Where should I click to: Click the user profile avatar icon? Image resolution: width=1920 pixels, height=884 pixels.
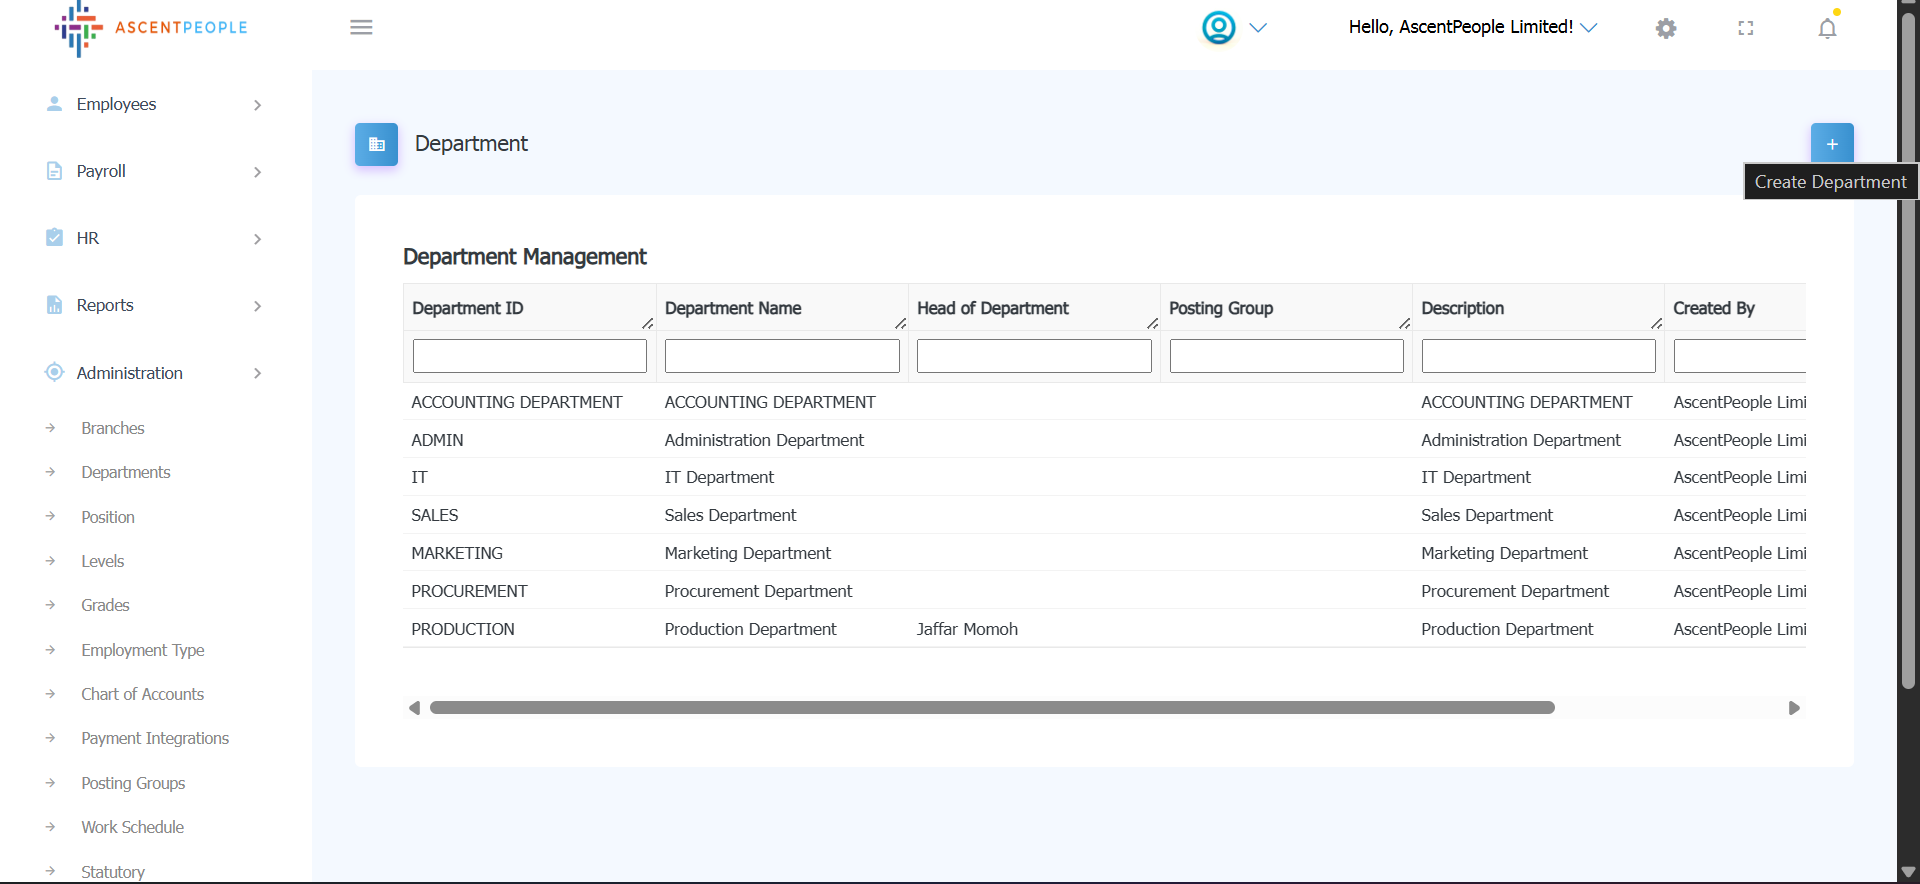(1218, 27)
